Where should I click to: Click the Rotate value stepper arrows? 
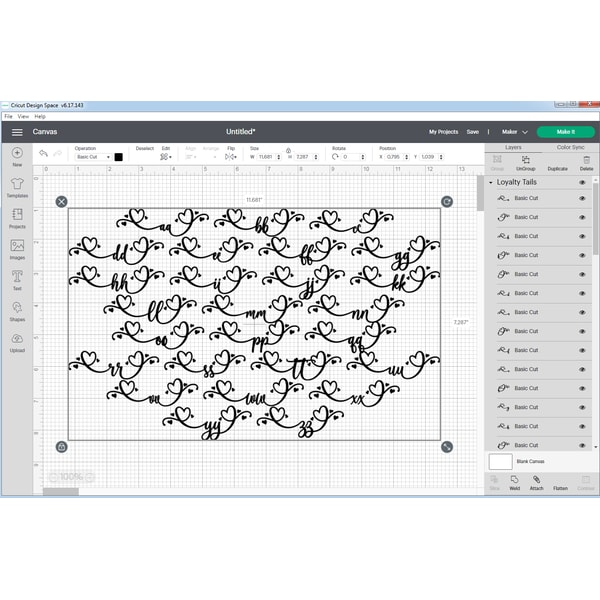(362, 157)
